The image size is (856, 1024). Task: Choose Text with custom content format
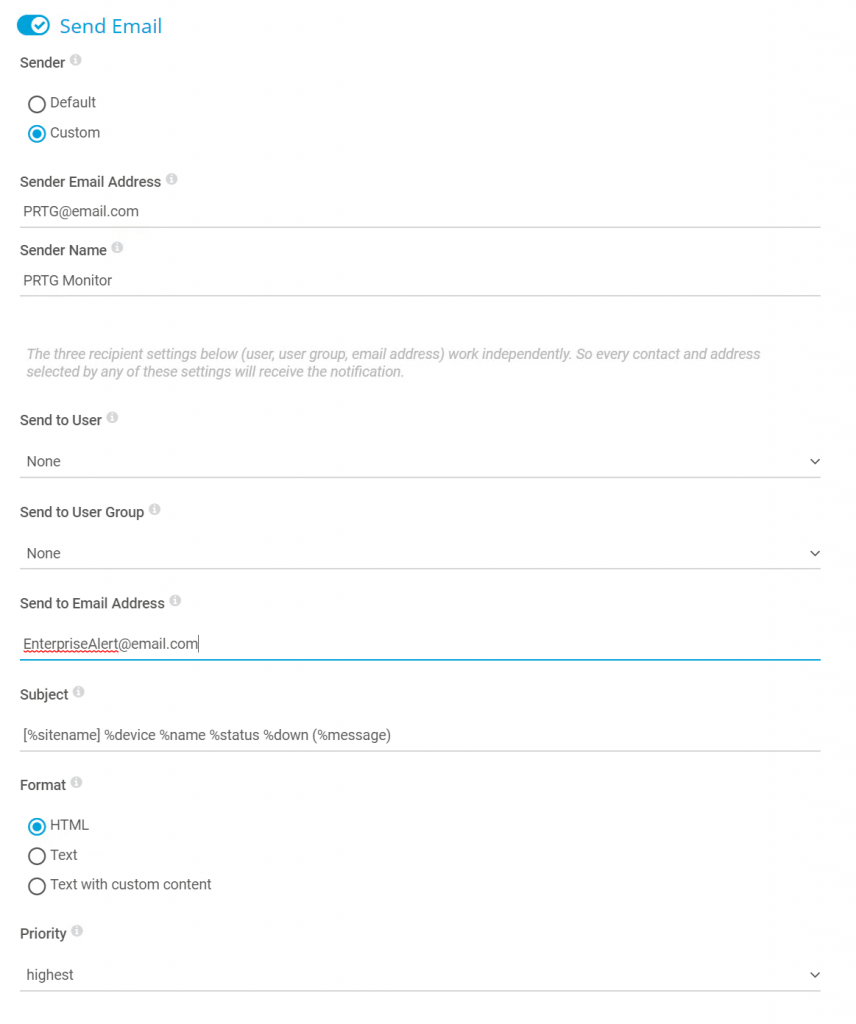click(x=37, y=886)
